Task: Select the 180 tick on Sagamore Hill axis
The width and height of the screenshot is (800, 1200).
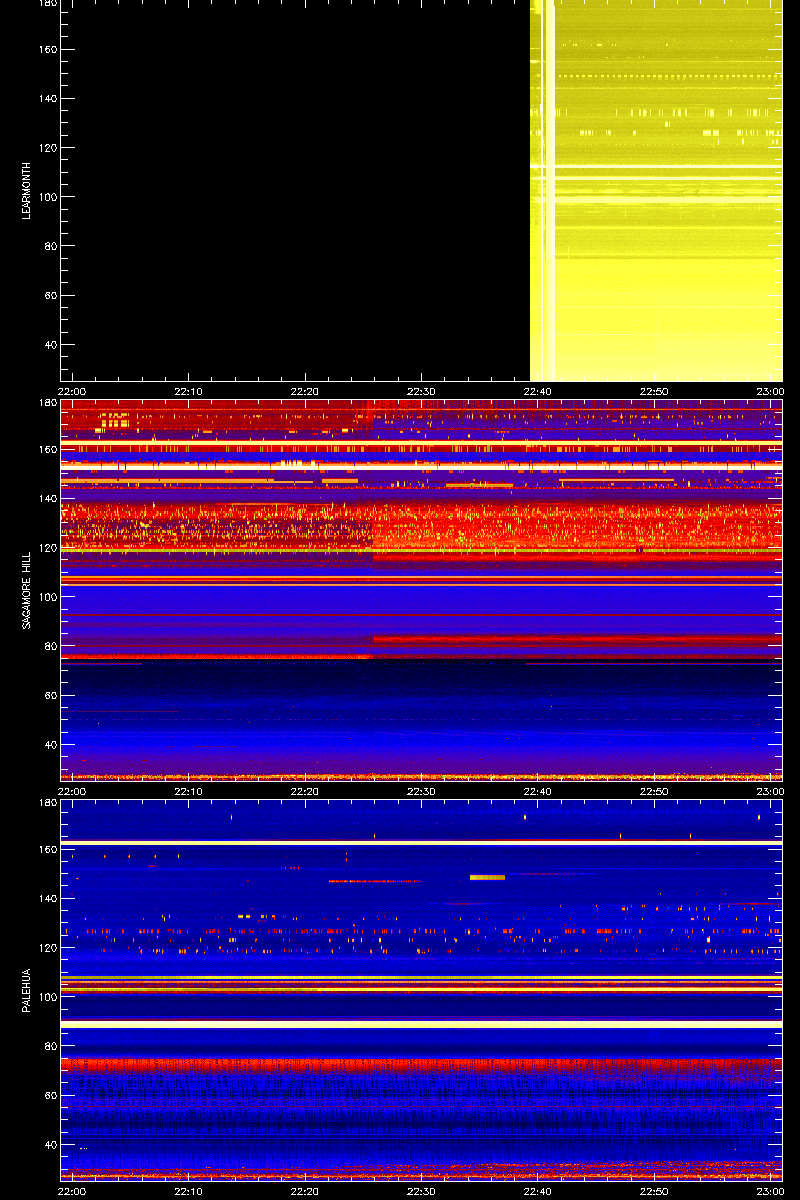Action: click(x=48, y=403)
